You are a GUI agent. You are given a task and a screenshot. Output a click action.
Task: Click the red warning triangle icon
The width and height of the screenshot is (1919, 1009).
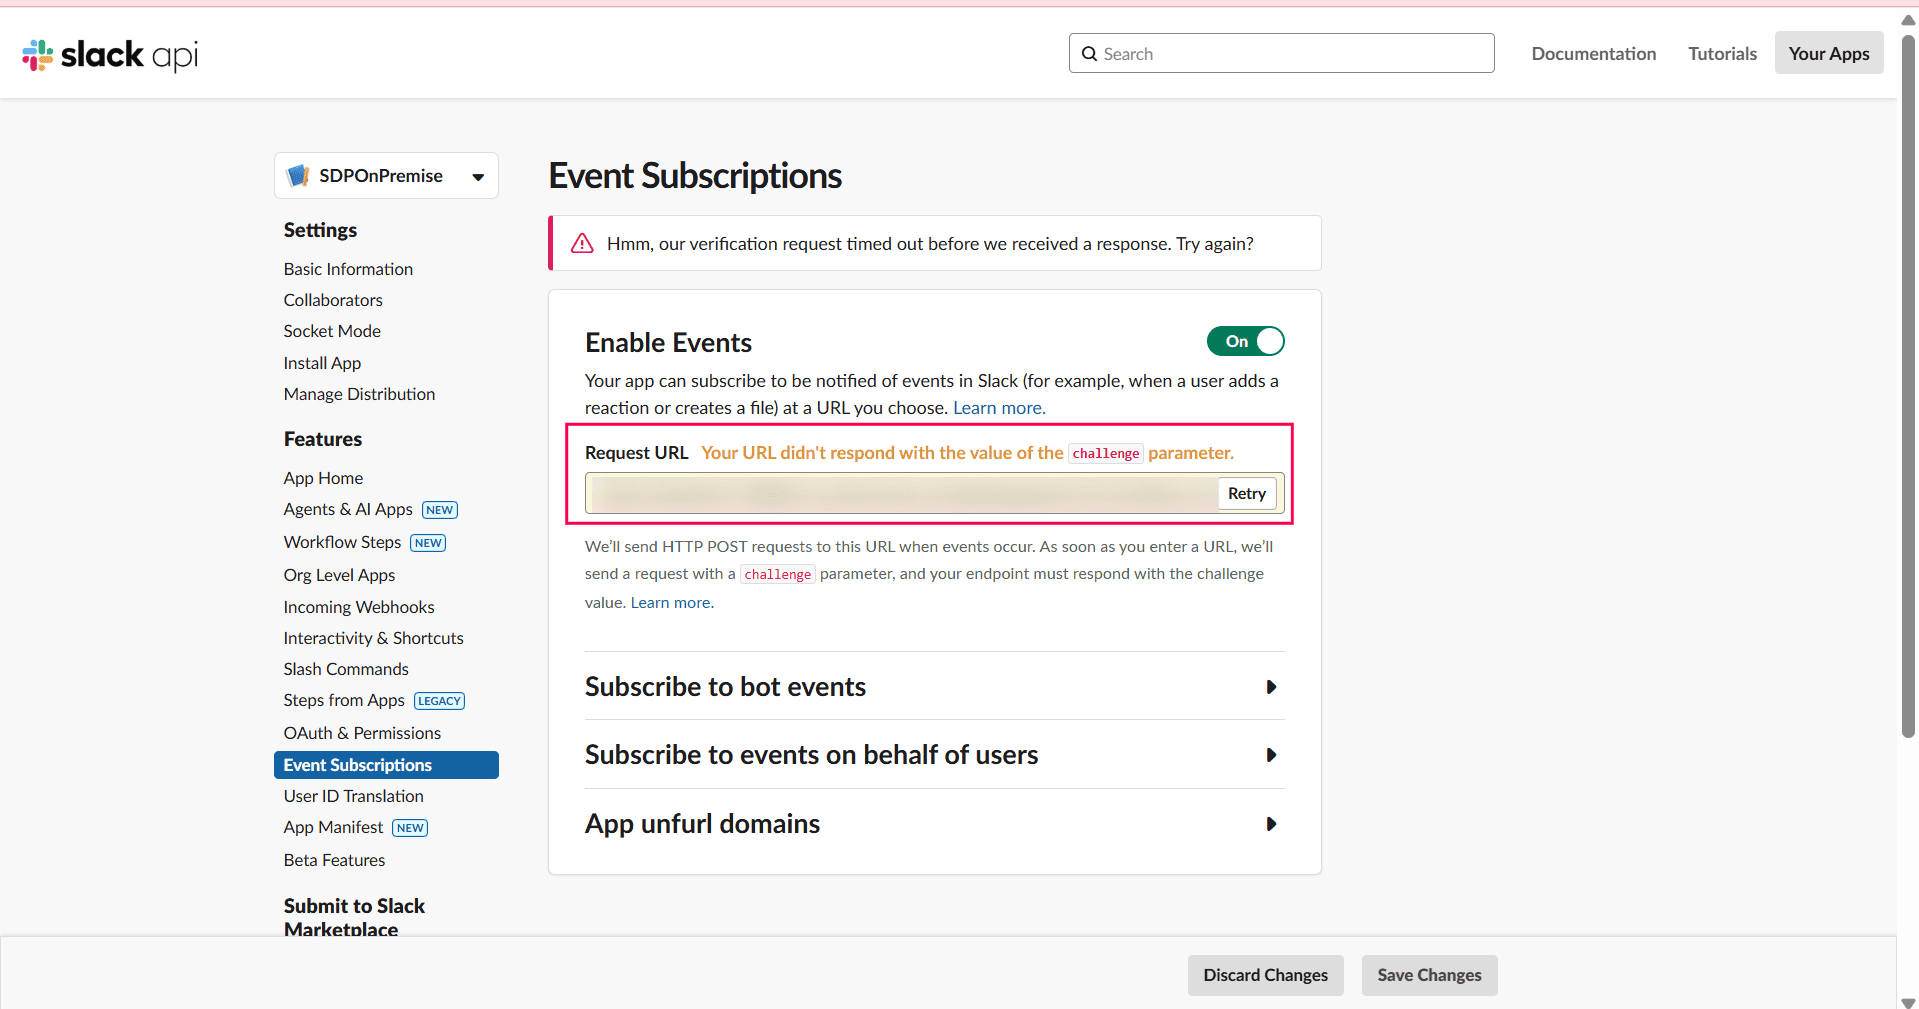click(582, 244)
